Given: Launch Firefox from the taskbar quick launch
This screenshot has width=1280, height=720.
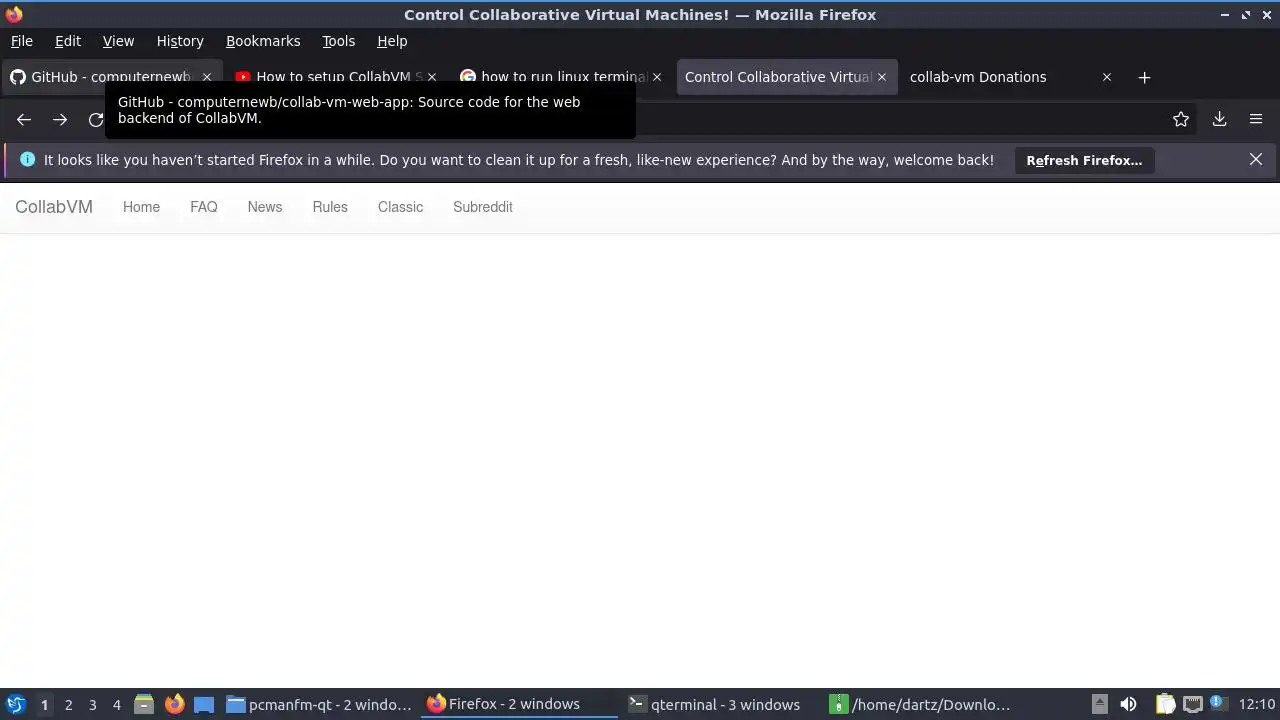Looking at the screenshot, I should [174, 705].
